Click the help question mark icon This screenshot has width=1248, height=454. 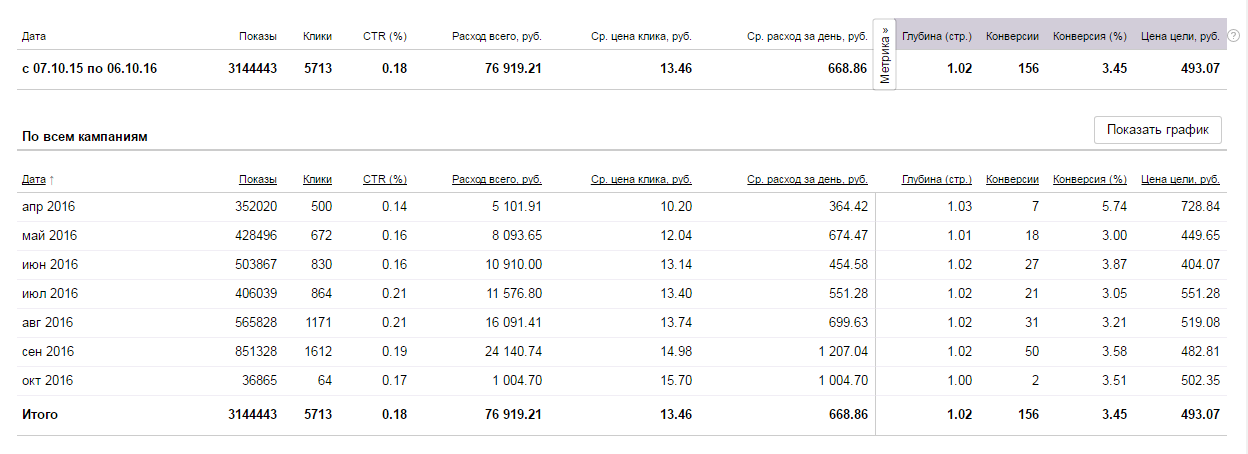[1233, 36]
